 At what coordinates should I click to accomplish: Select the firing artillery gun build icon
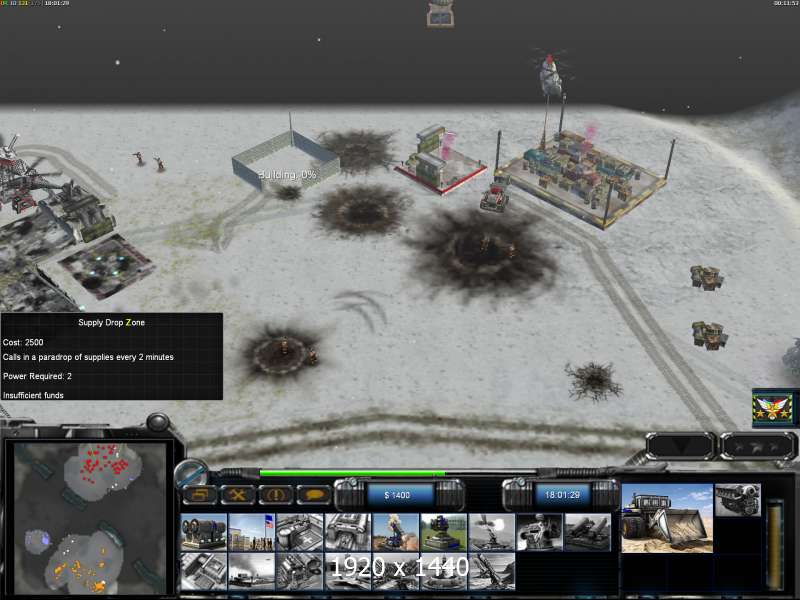click(491, 532)
